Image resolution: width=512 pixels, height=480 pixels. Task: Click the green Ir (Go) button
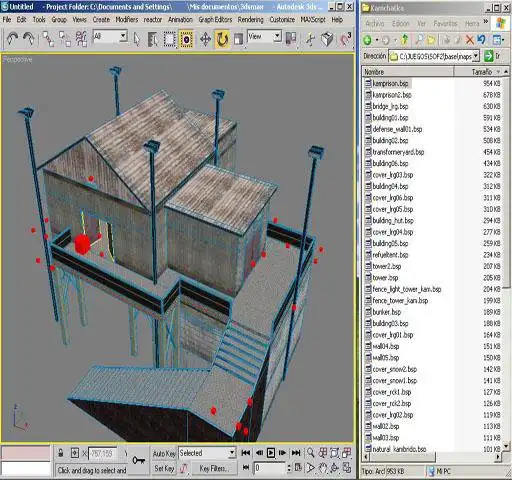pos(493,56)
